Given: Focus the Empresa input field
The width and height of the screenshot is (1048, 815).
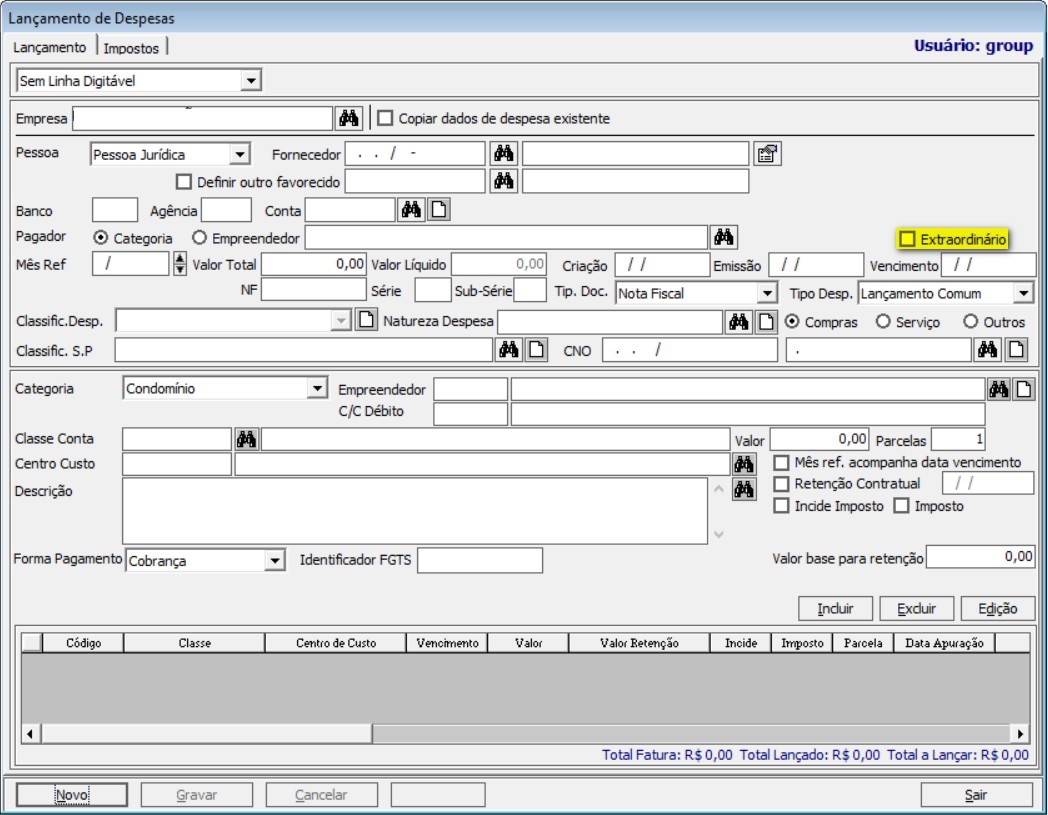Looking at the screenshot, I should (x=202, y=118).
